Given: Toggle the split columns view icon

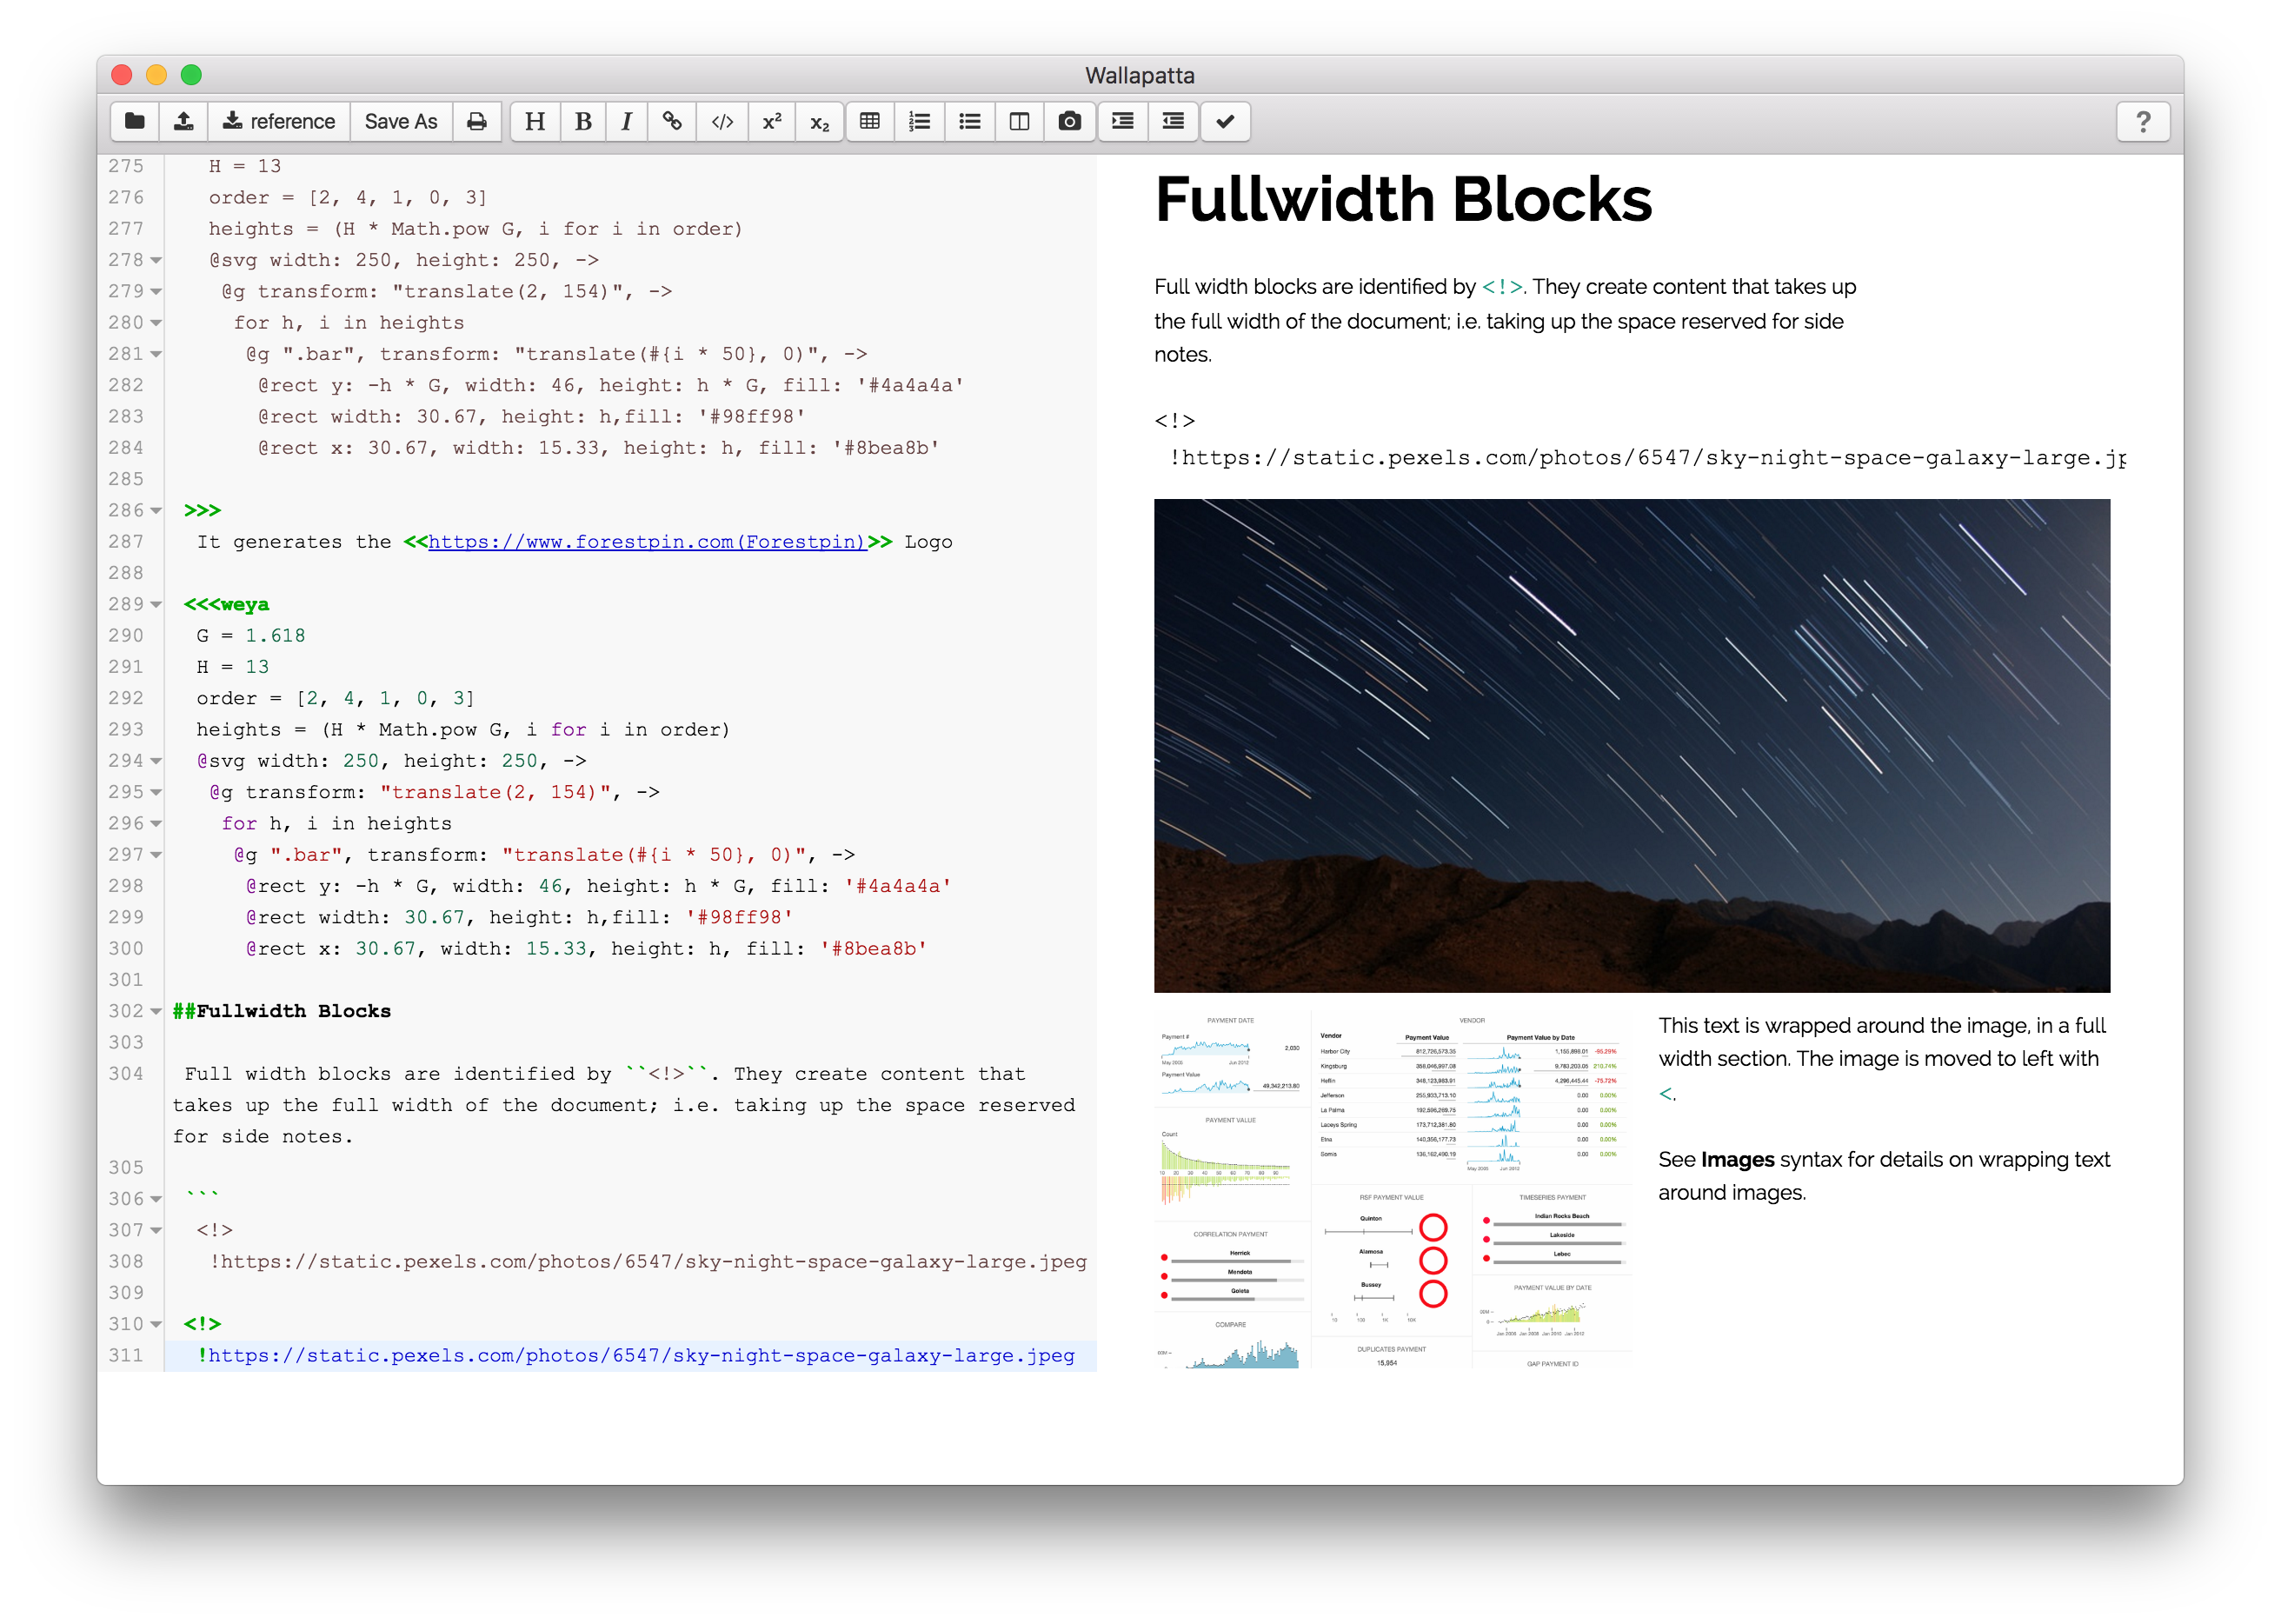Looking at the screenshot, I should pyautogui.click(x=1019, y=121).
